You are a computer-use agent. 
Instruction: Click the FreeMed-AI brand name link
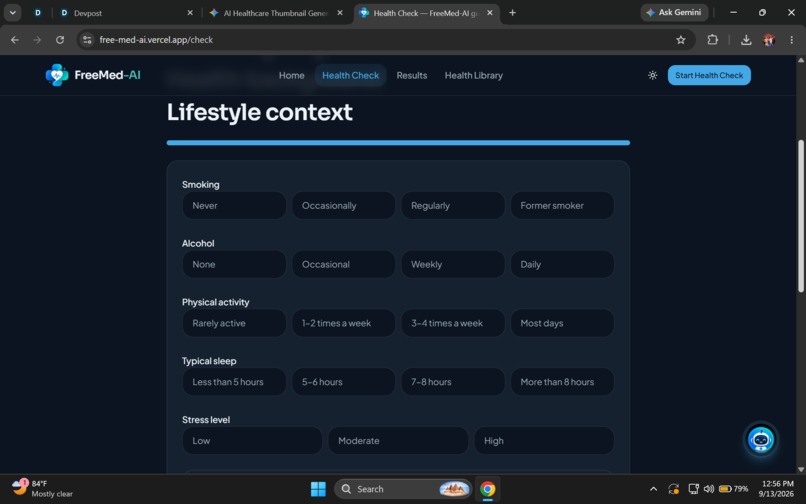point(107,75)
